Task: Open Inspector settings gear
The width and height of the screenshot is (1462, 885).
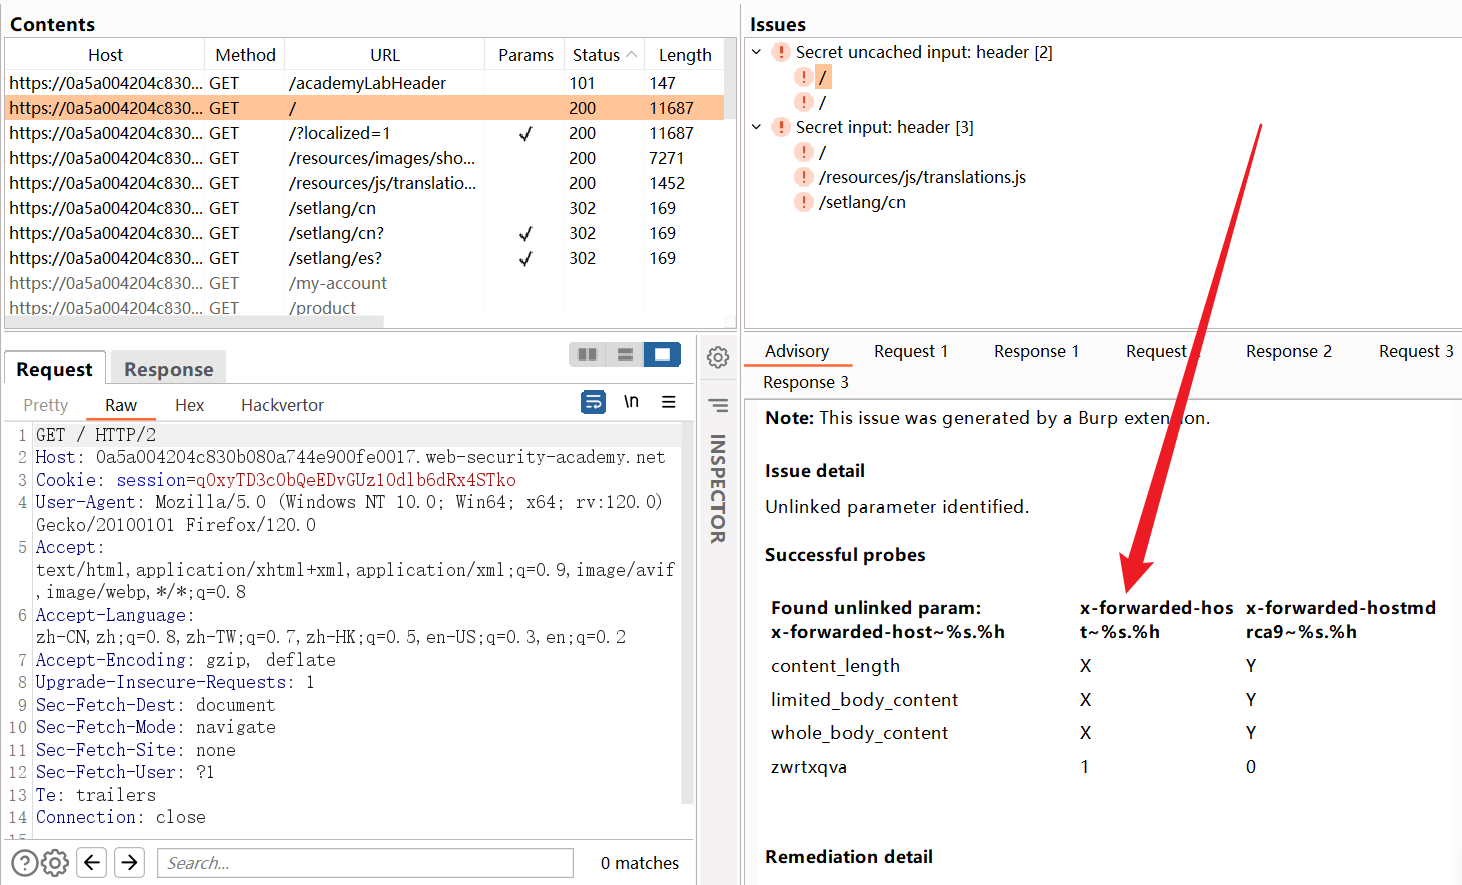Action: click(x=718, y=357)
